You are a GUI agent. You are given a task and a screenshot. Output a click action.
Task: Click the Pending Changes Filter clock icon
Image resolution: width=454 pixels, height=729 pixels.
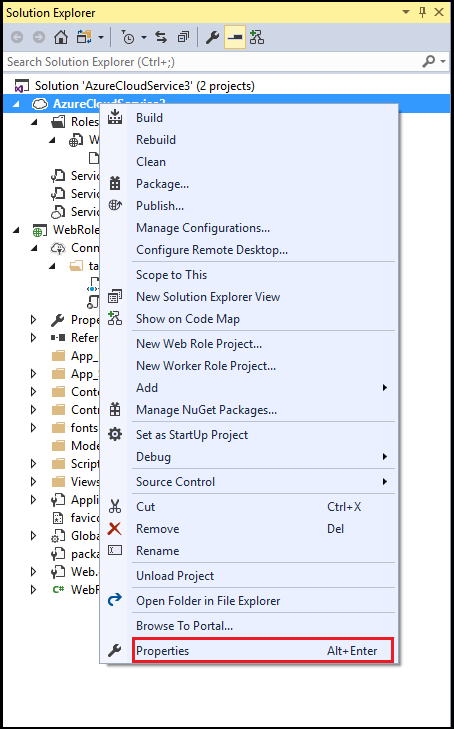tap(128, 37)
